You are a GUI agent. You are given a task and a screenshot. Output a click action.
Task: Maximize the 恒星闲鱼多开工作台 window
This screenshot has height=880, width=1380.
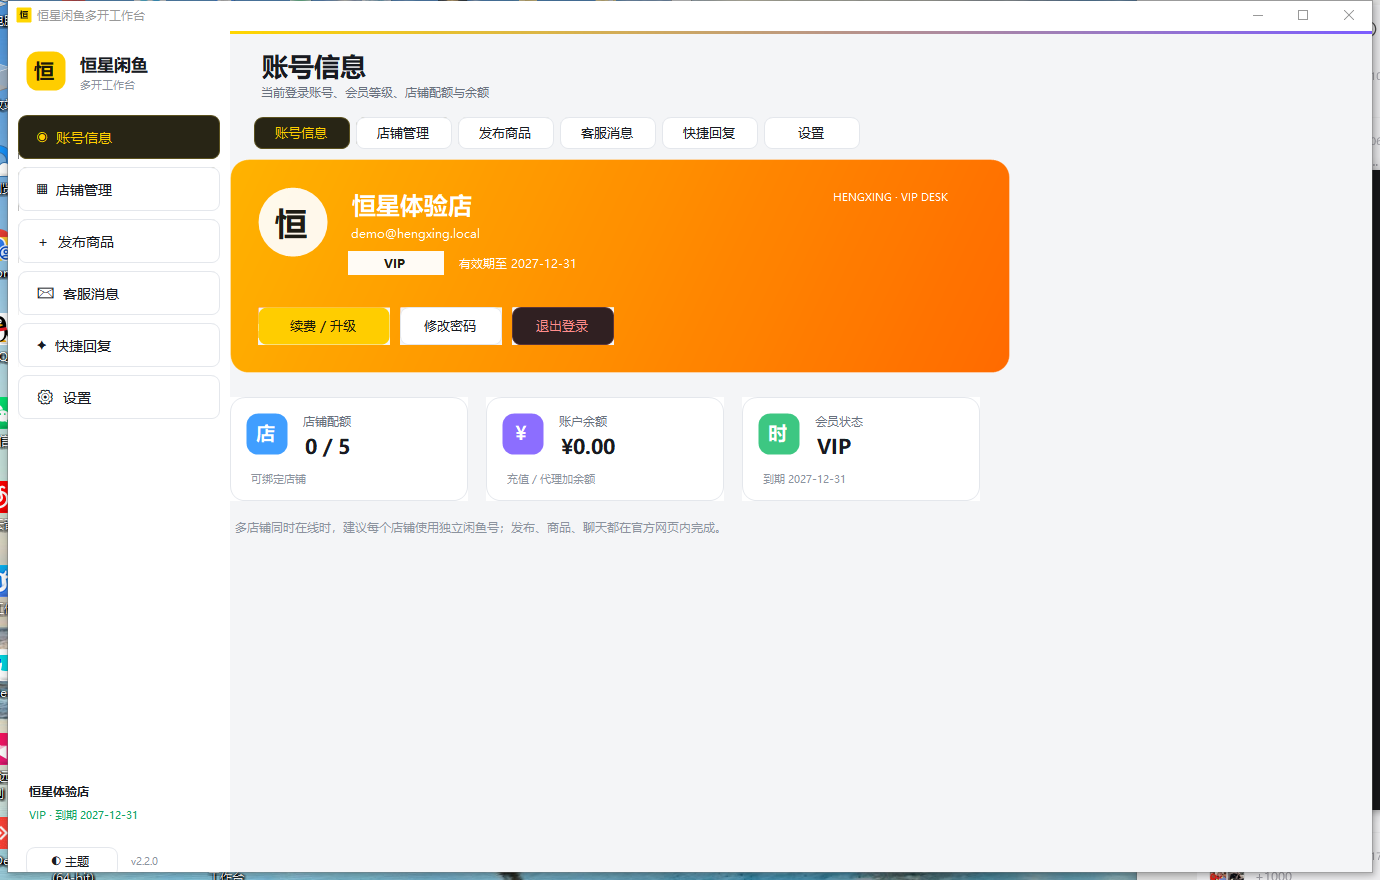1303,15
